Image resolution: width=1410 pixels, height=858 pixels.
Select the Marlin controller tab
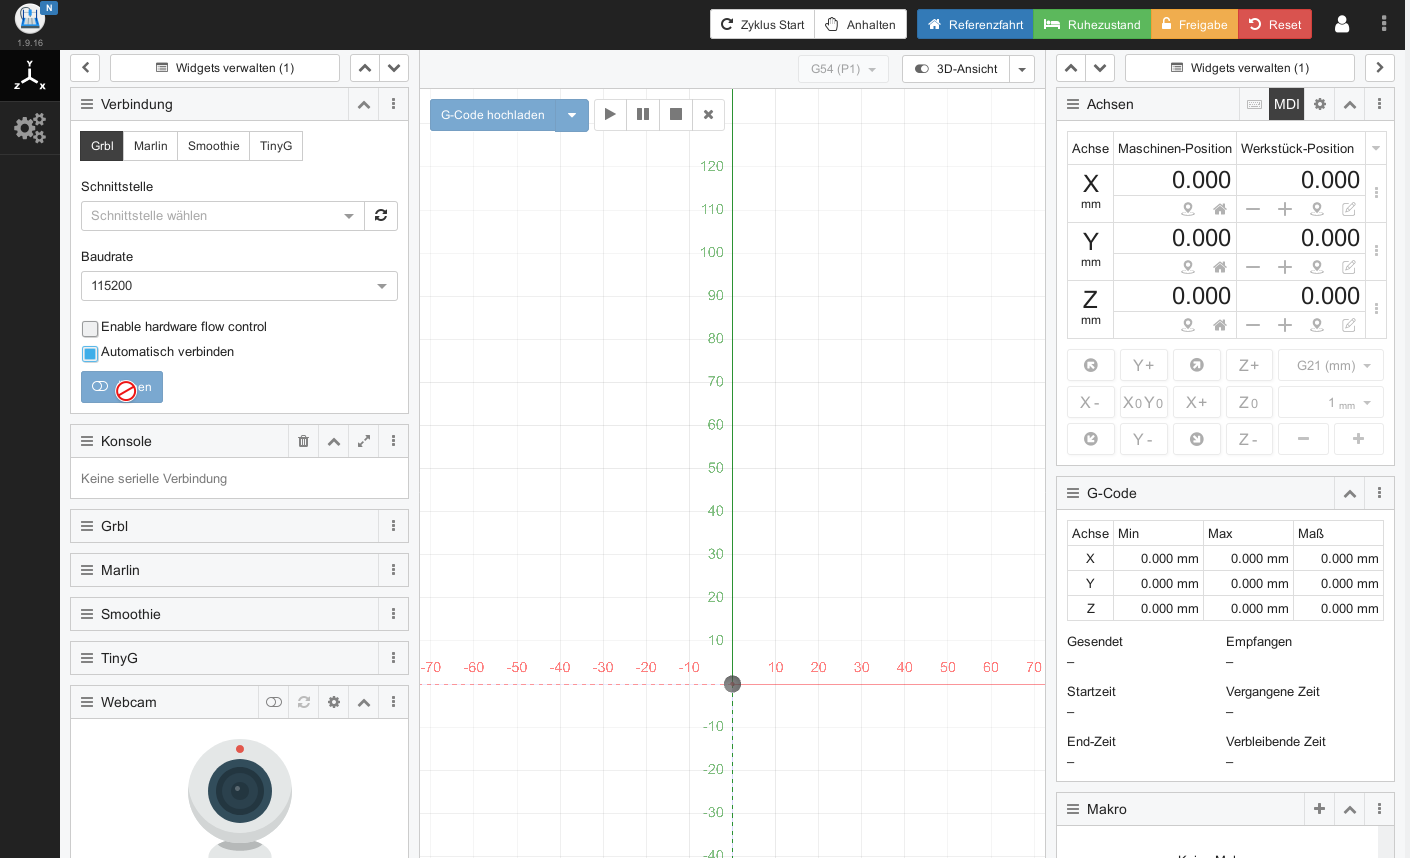[x=150, y=146]
